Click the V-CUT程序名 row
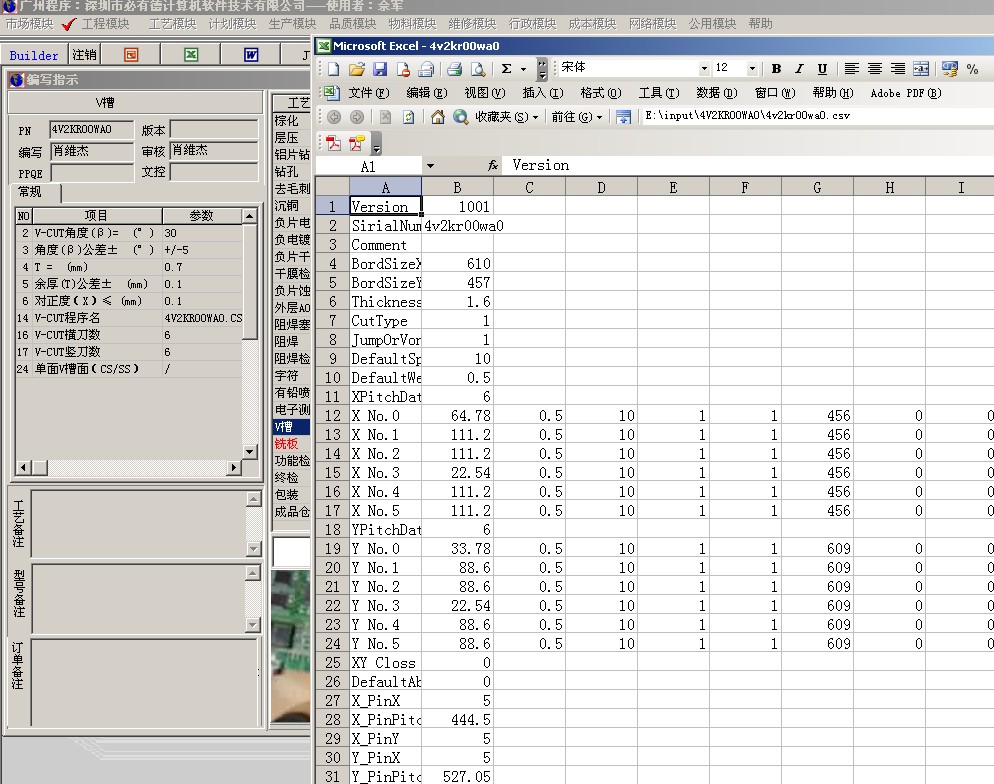The image size is (994, 784). tap(129, 318)
